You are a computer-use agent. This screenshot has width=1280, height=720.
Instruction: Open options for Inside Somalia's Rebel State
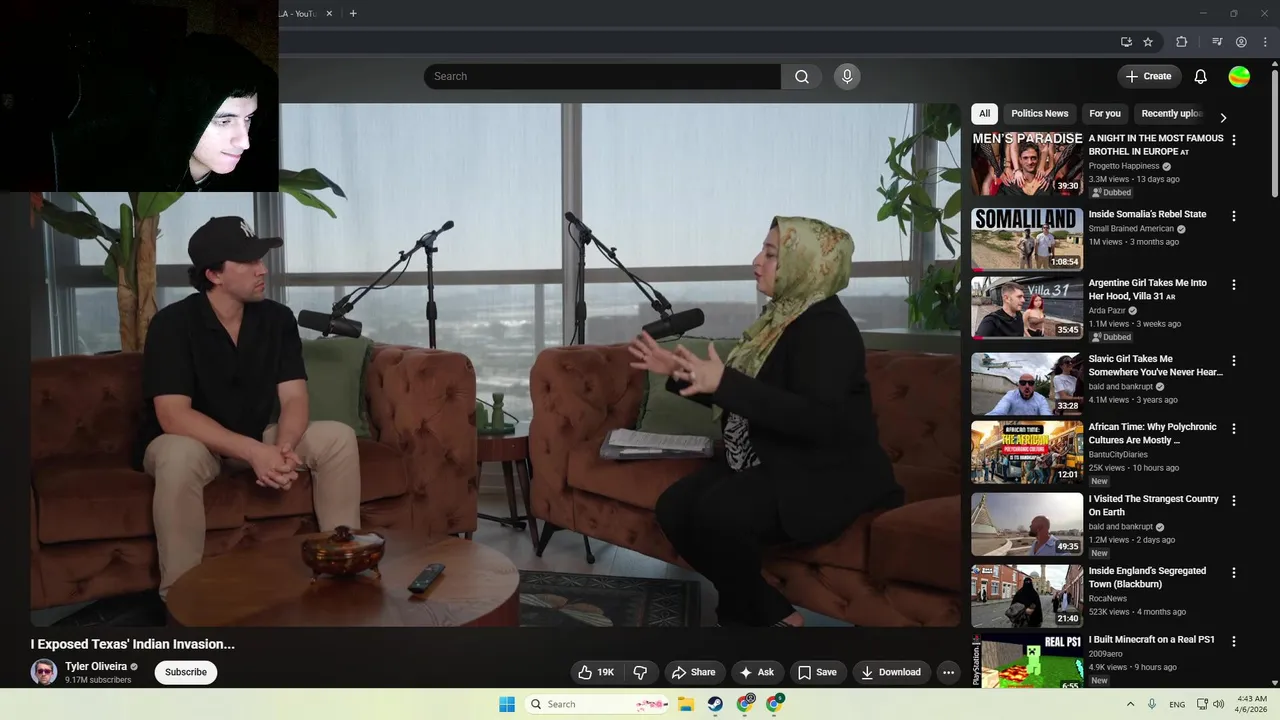(x=1233, y=216)
